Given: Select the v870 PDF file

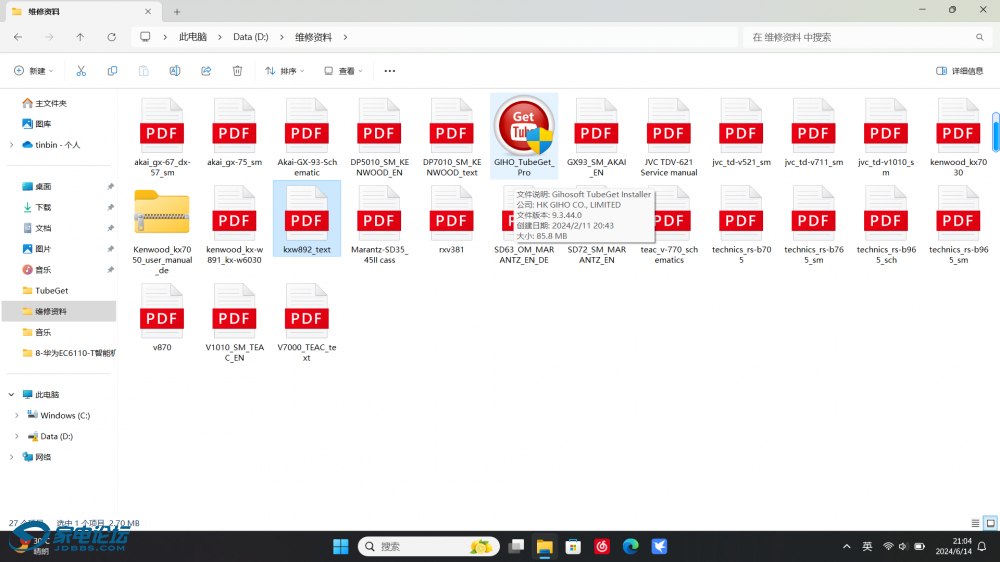Looking at the screenshot, I should click(x=162, y=317).
